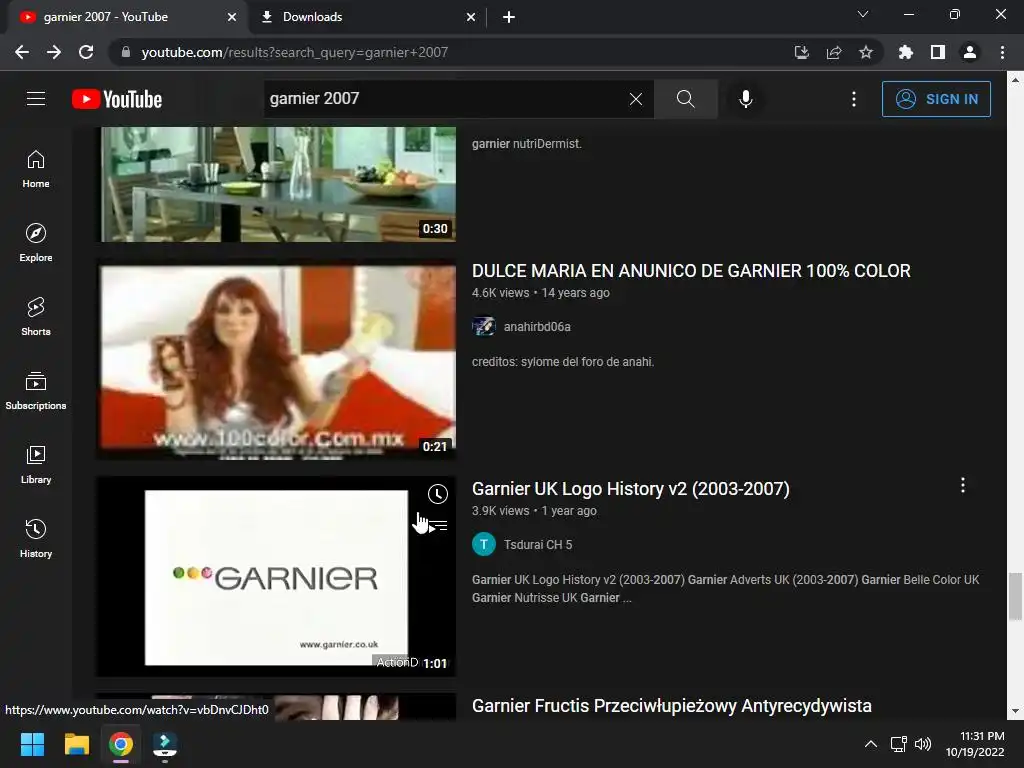
Task: Click scrollbar up arrow
Action: (1014, 81)
